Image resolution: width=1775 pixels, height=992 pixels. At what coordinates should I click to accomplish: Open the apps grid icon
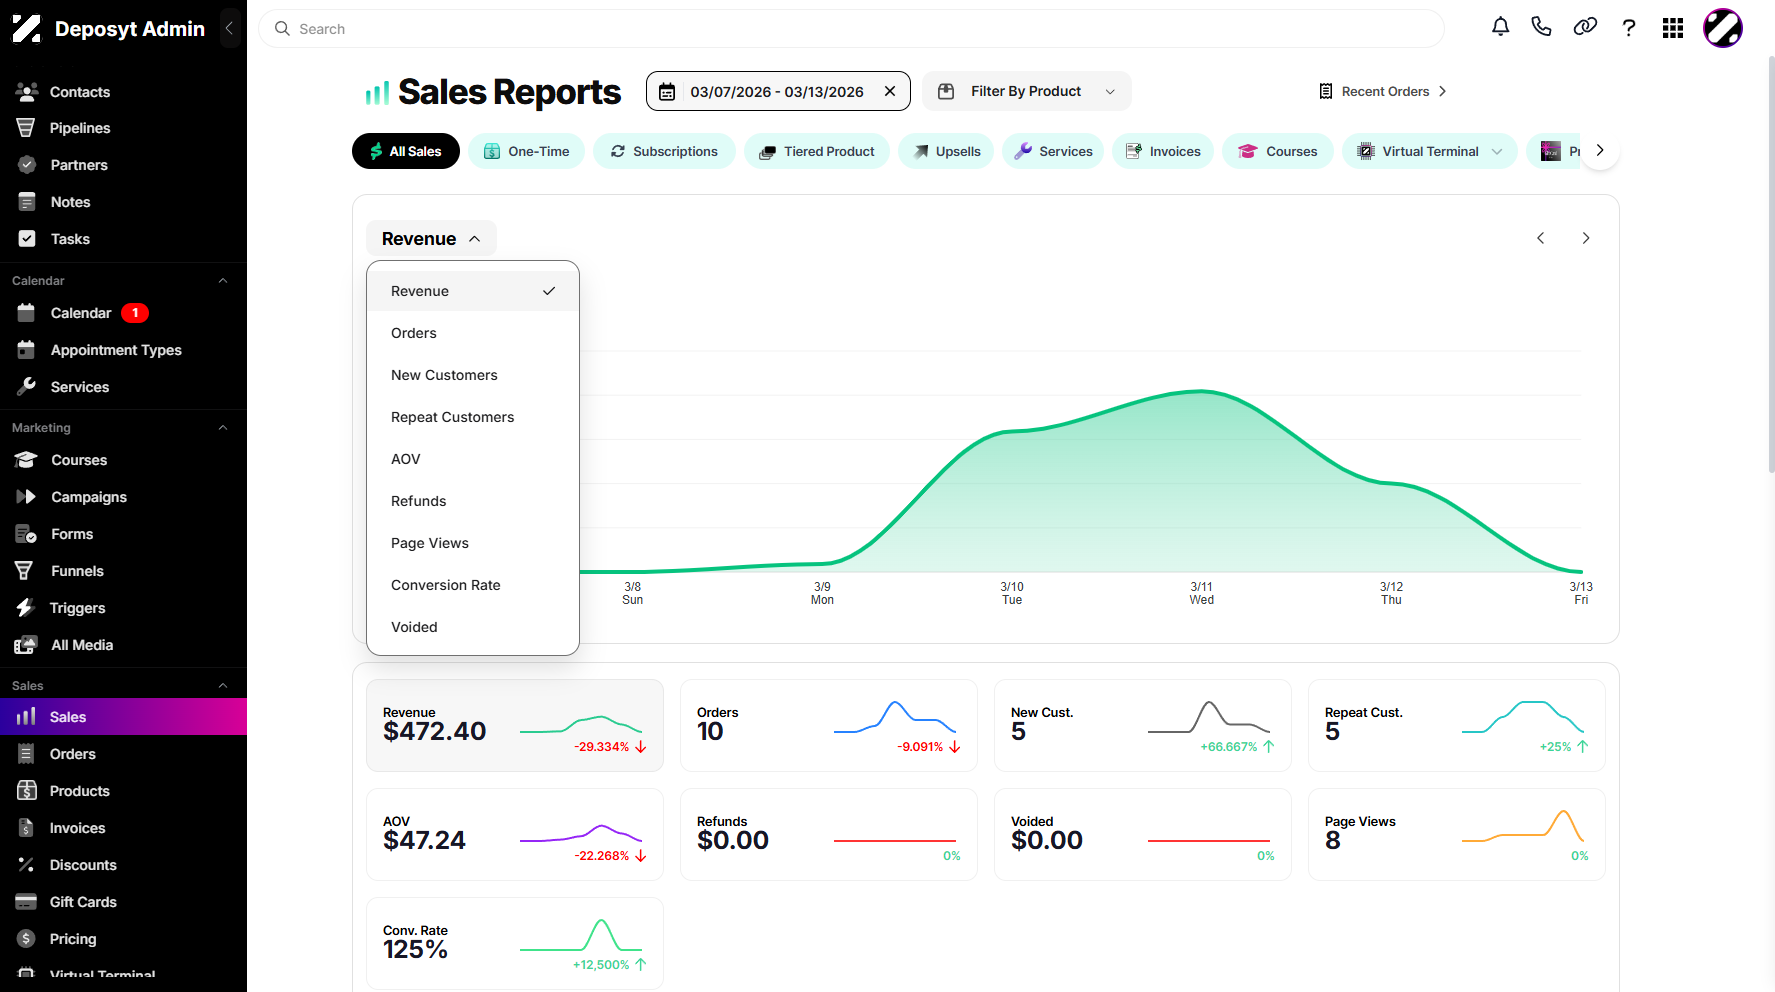click(x=1673, y=28)
